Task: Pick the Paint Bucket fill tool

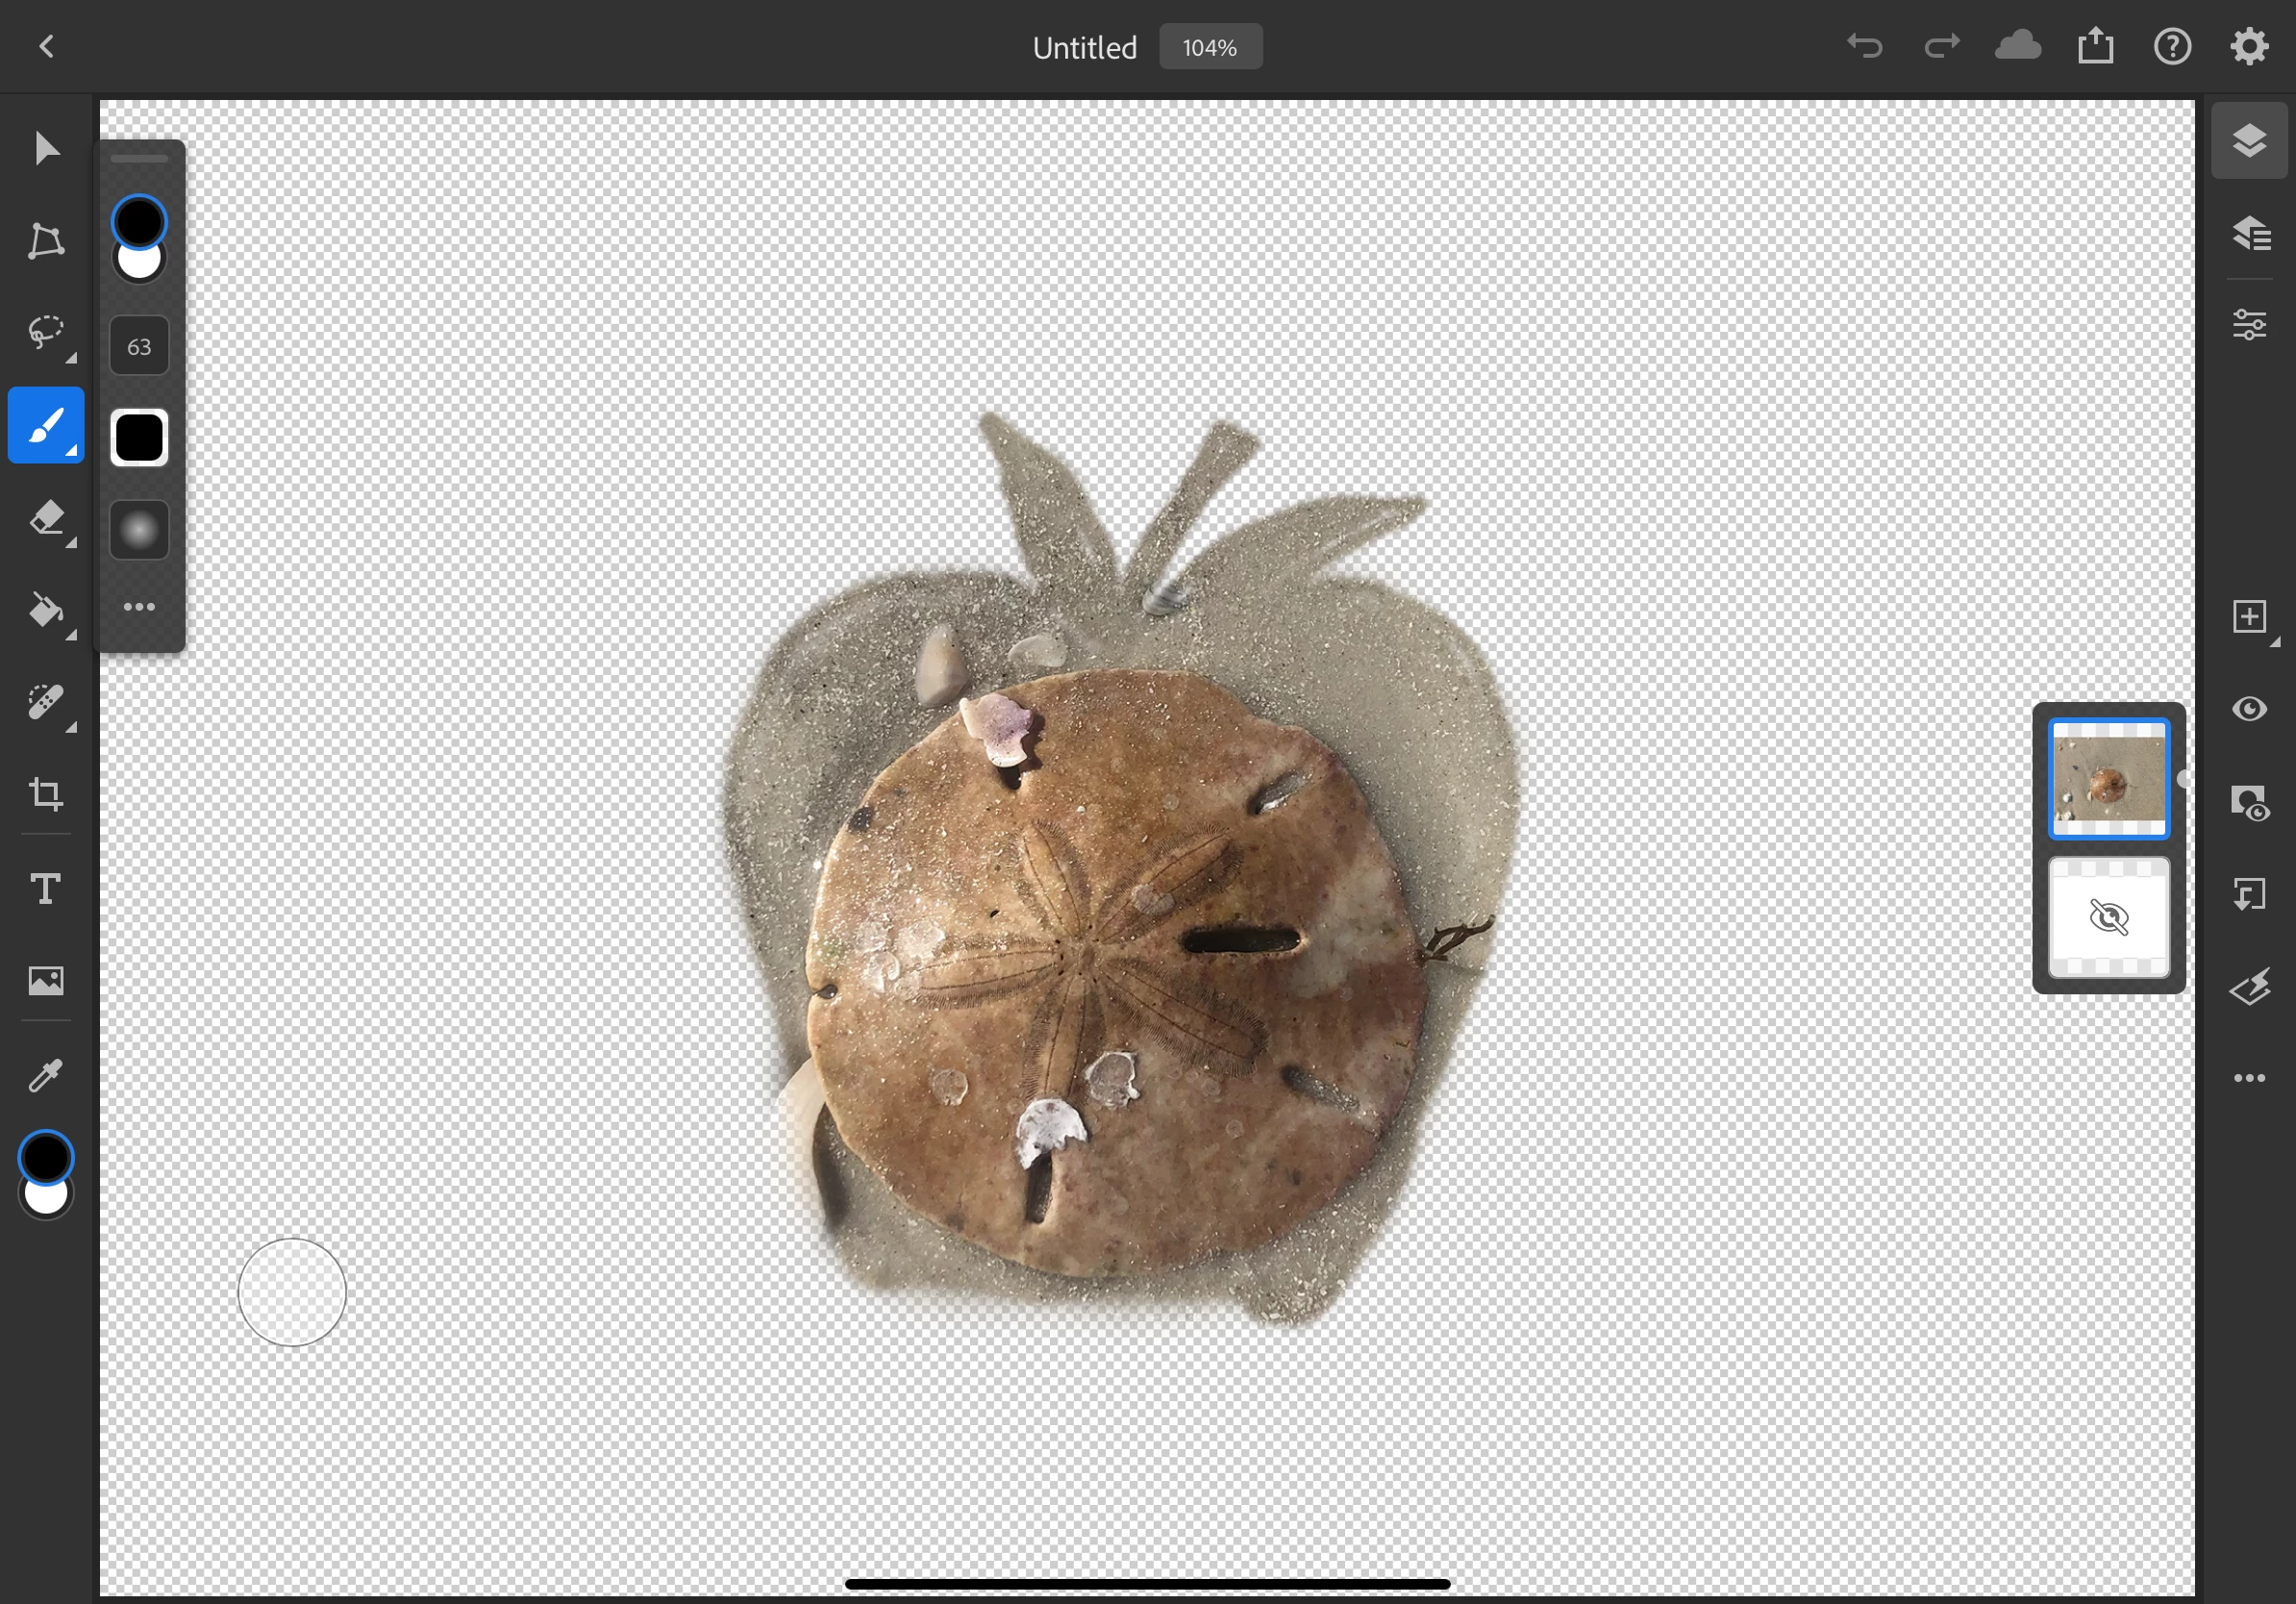Action: 46,610
